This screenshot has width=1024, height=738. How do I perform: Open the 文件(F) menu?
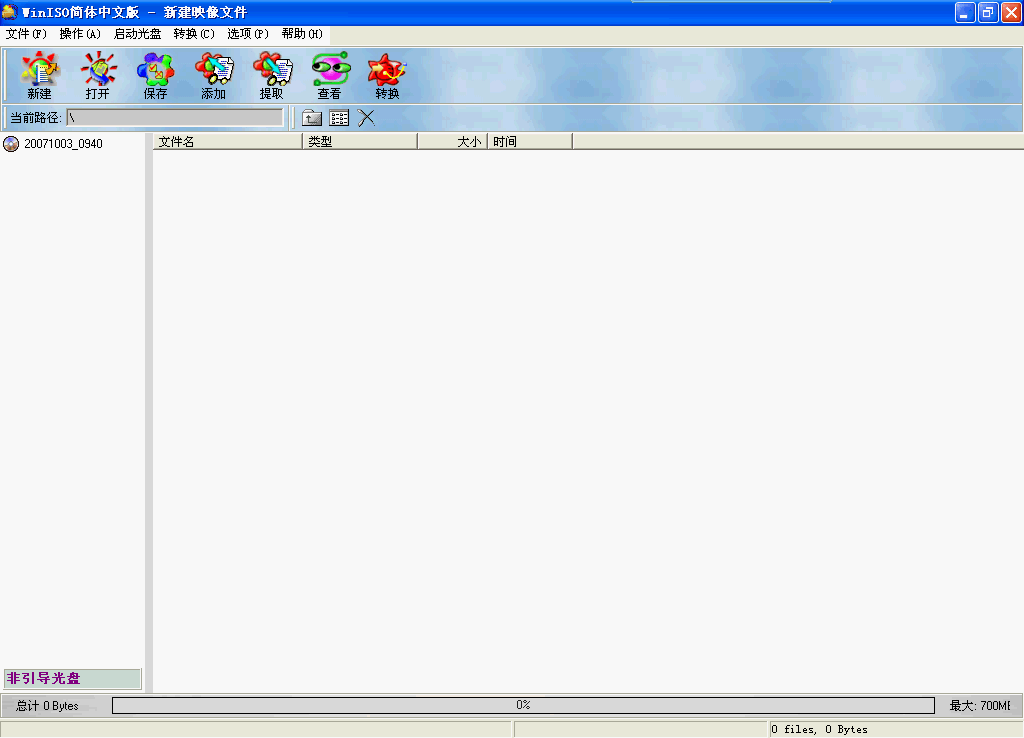coord(24,33)
